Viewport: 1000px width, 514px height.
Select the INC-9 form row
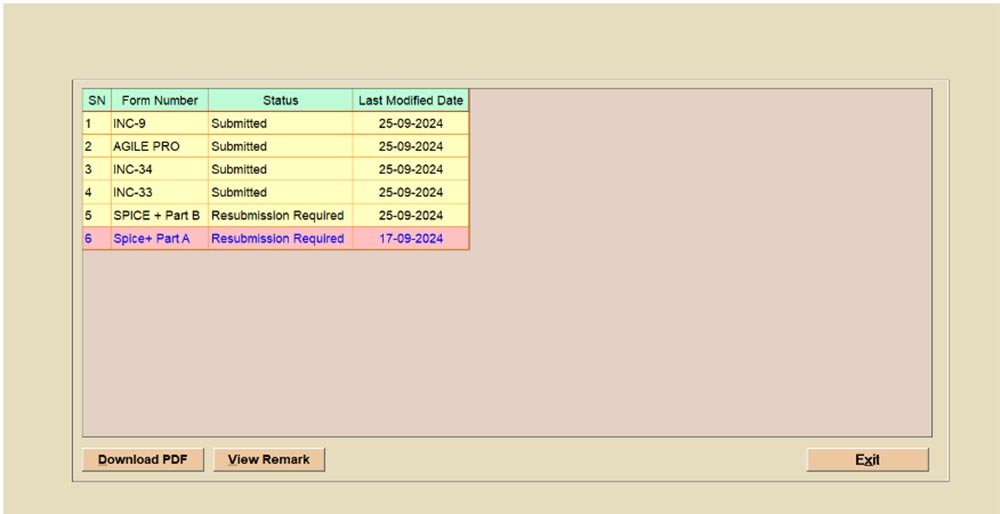tap(159, 124)
